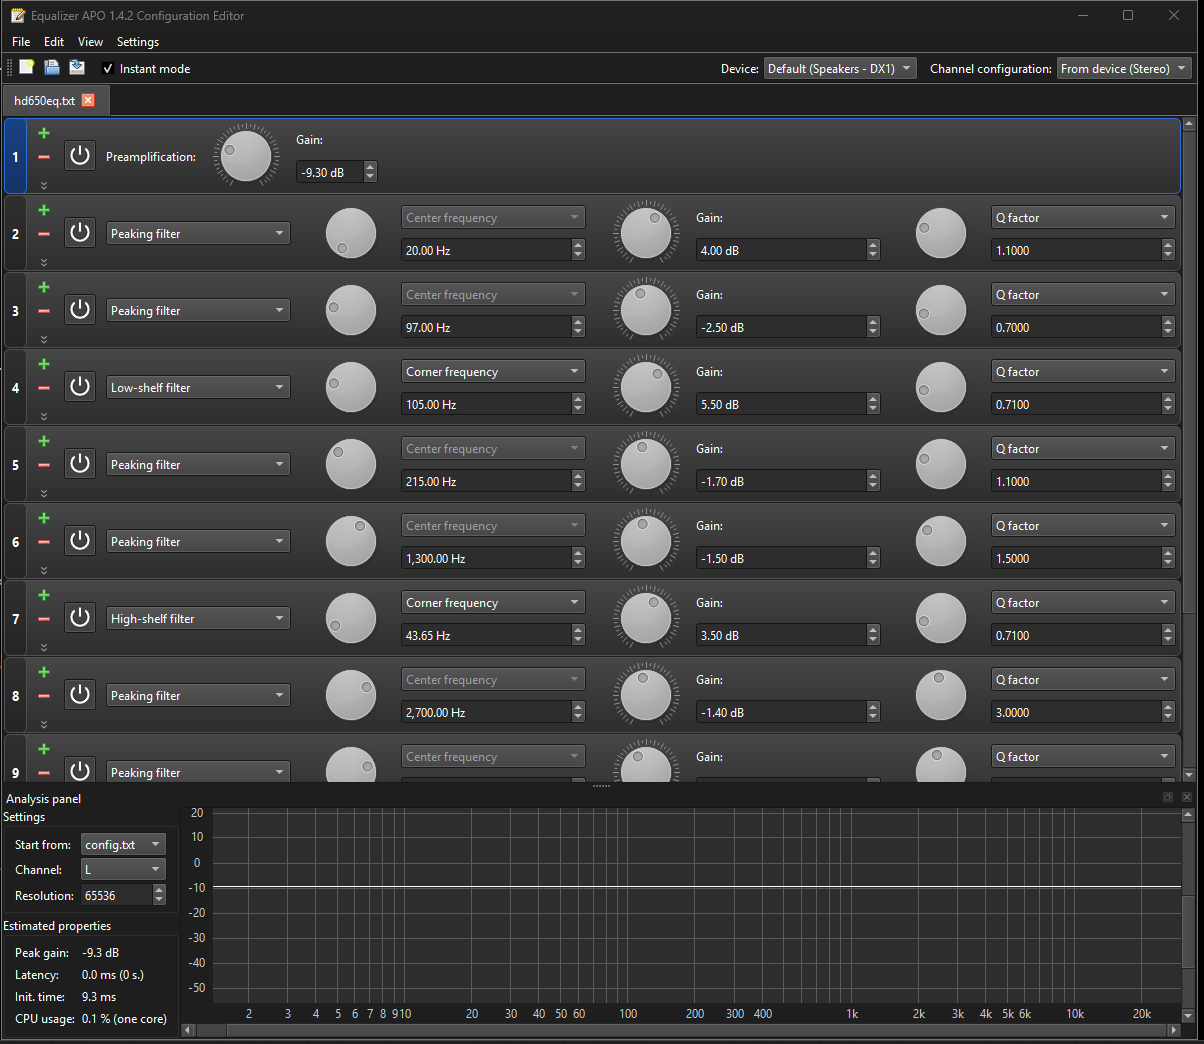Disable row 7 high-shelf filter power button

[80, 618]
